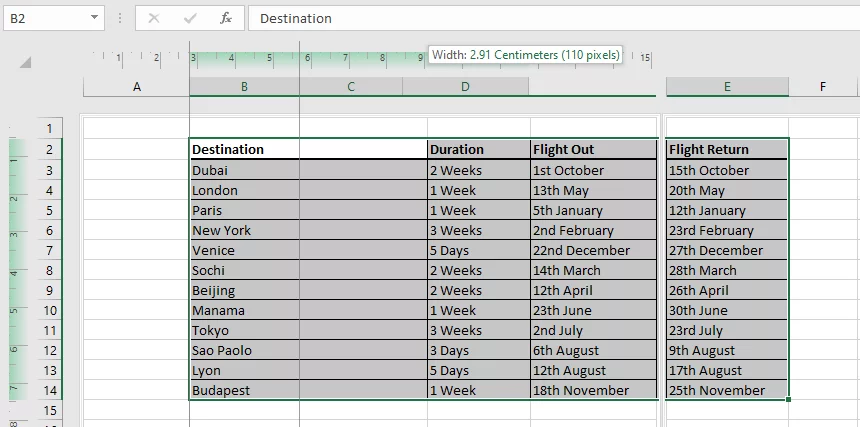The image size is (860, 427).
Task: Click the Select All corner triangle
Action: 24,62
